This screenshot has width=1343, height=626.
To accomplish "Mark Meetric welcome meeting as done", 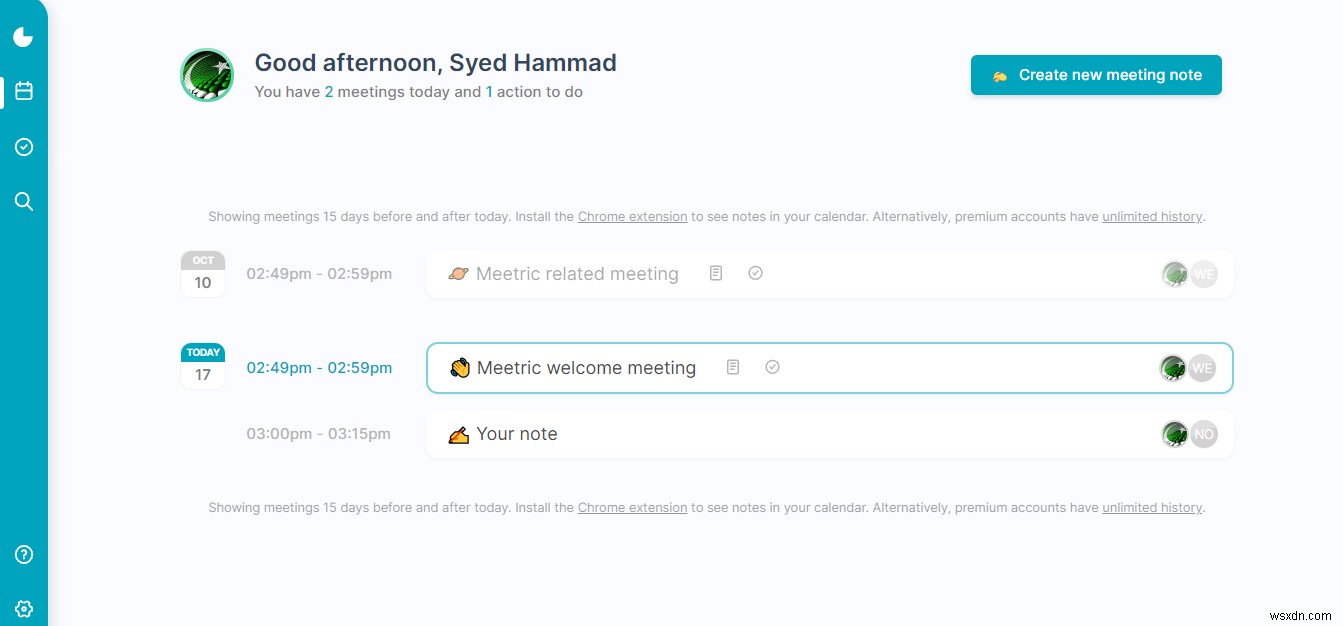I will coord(772,367).
